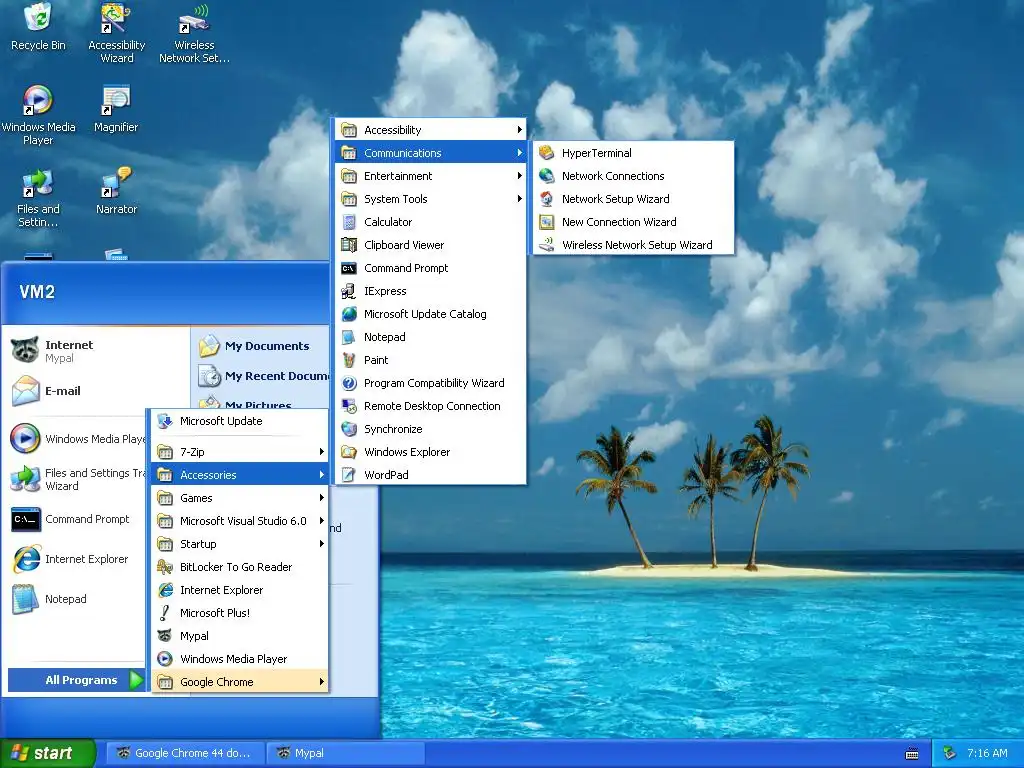The image size is (1024, 768).
Task: Click the Narrator desktop shortcut
Action: (x=116, y=191)
